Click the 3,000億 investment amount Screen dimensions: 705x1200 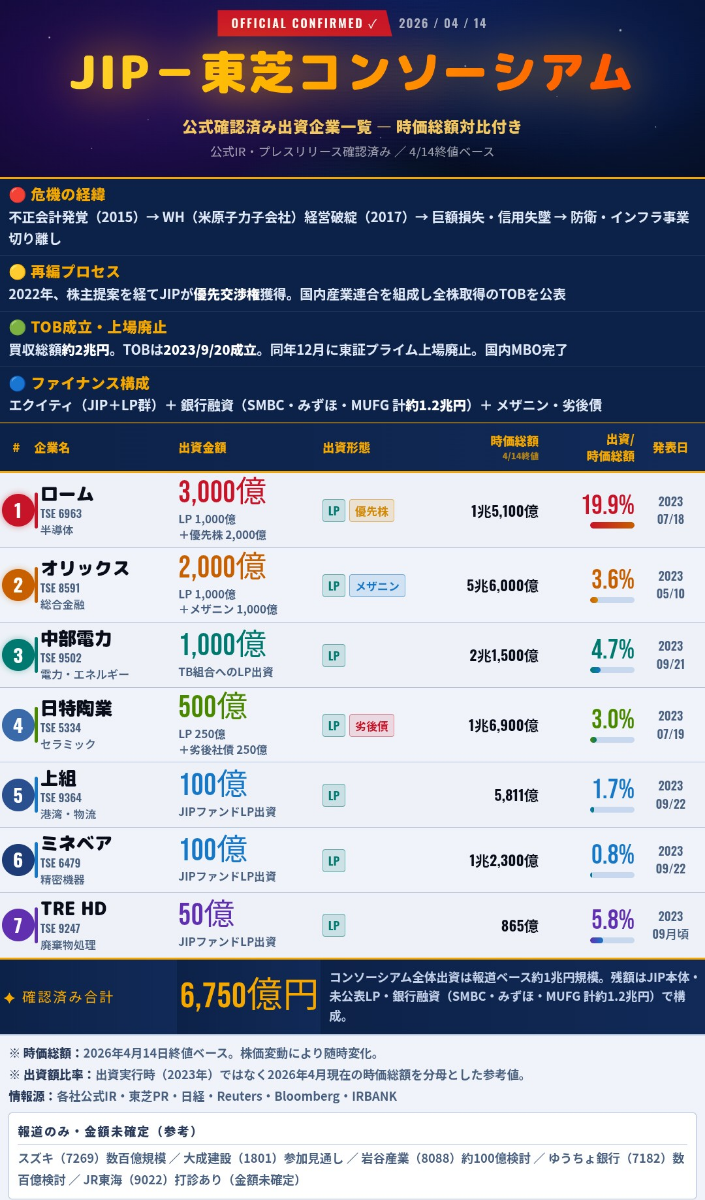[x=222, y=492]
